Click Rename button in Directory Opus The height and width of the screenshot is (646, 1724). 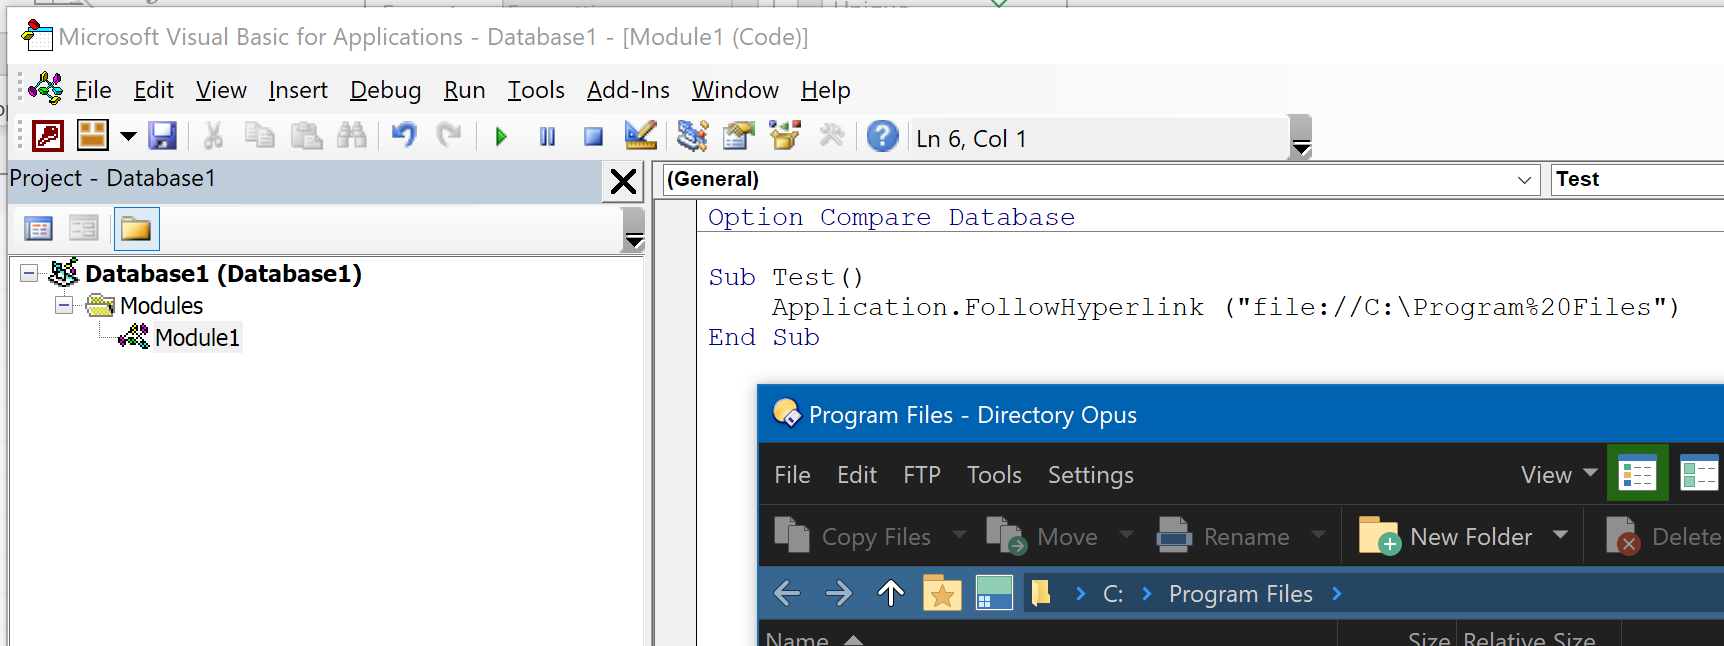click(x=1223, y=536)
